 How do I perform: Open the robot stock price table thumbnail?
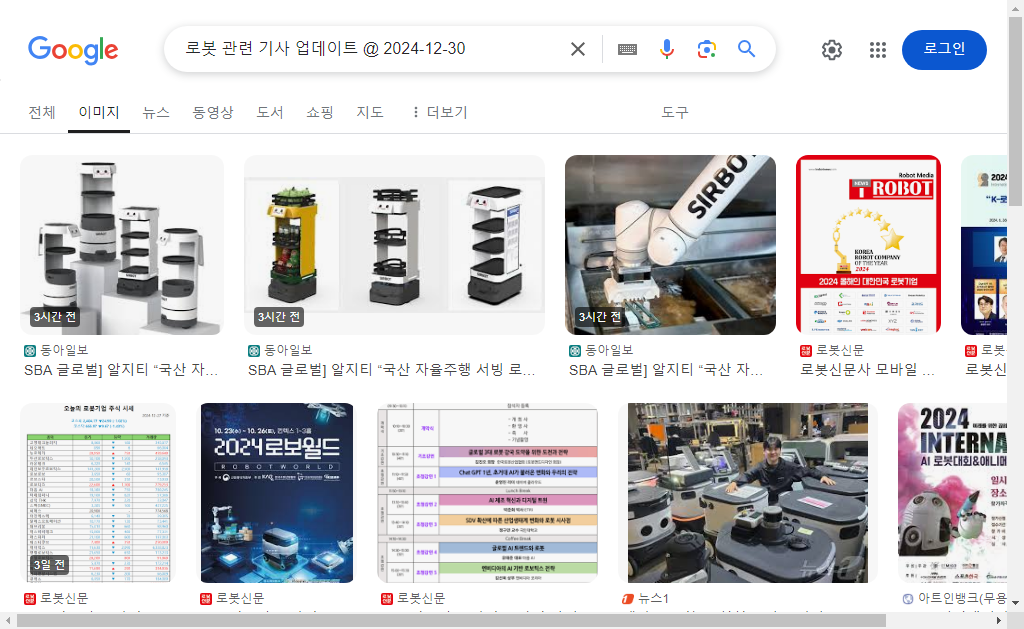click(x=98, y=493)
